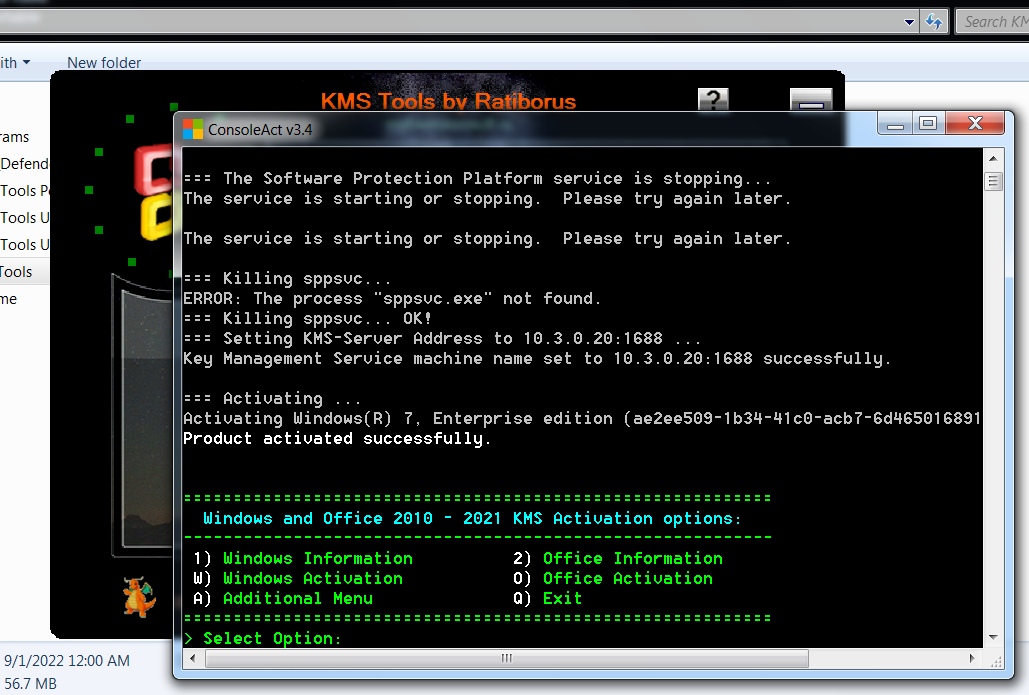Click the 'Windows Information' menu option text
Image resolution: width=1029 pixels, height=695 pixels.
(318, 558)
